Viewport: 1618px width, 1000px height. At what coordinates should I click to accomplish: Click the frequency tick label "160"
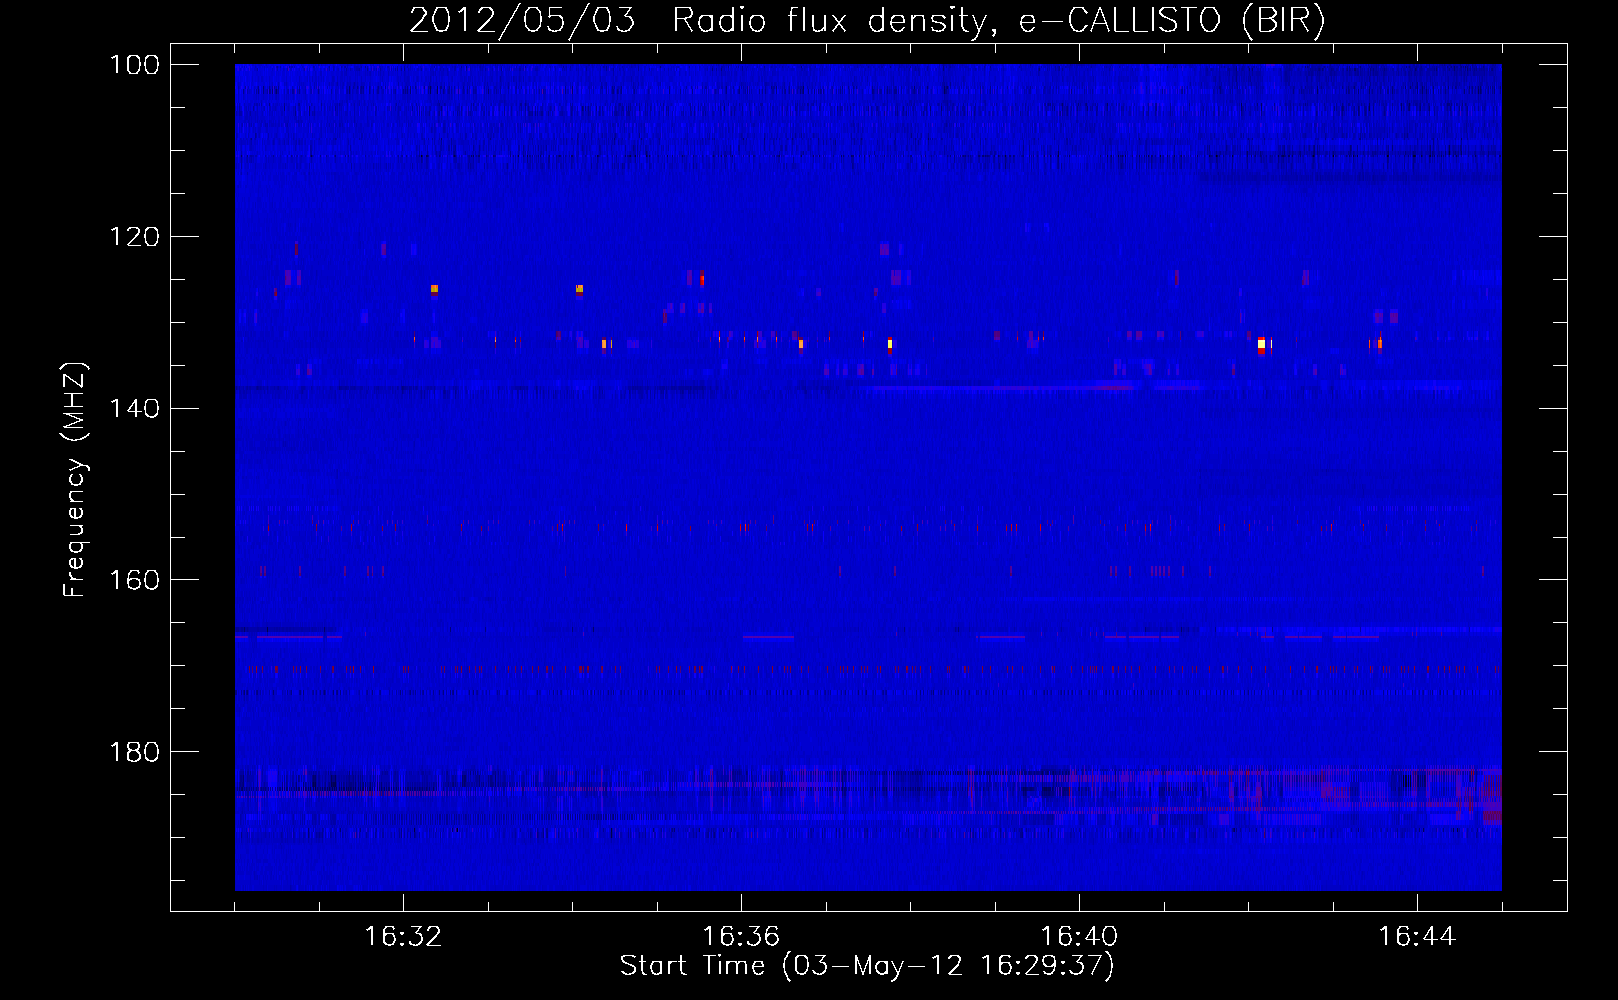(134, 580)
